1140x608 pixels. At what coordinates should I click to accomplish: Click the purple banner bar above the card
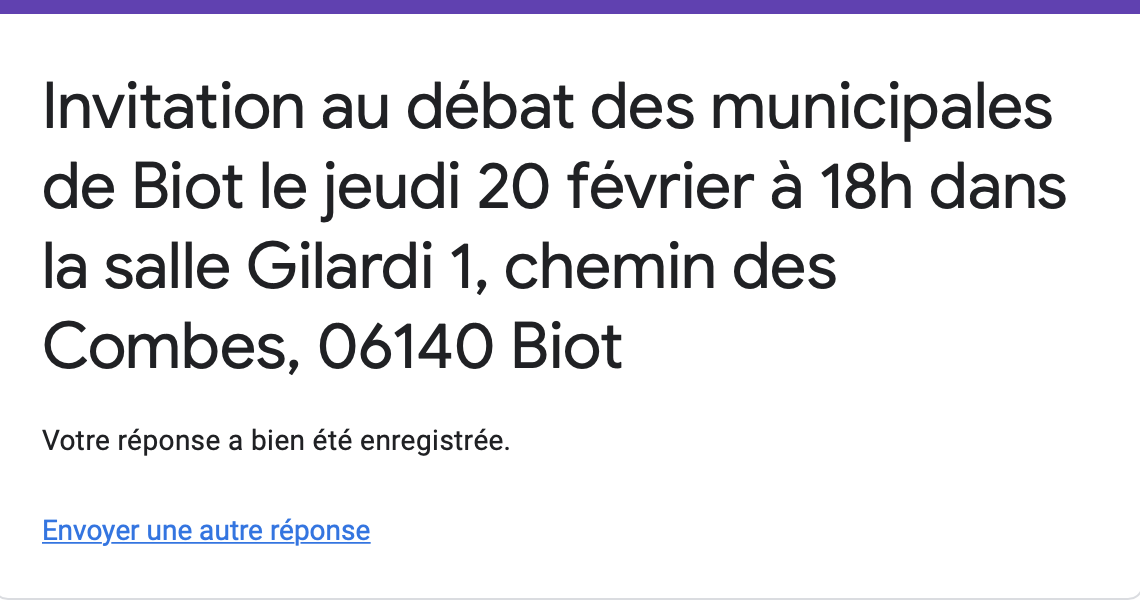click(570, 7)
